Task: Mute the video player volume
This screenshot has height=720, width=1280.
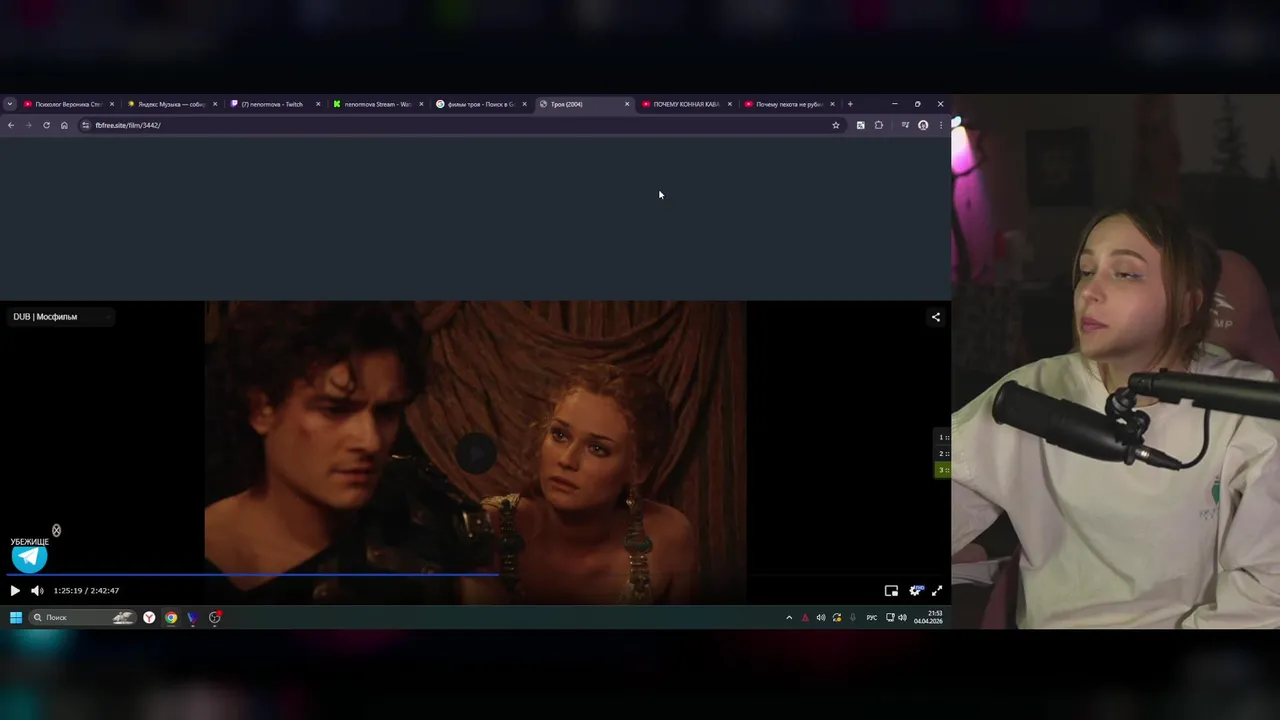Action: pyautogui.click(x=37, y=591)
